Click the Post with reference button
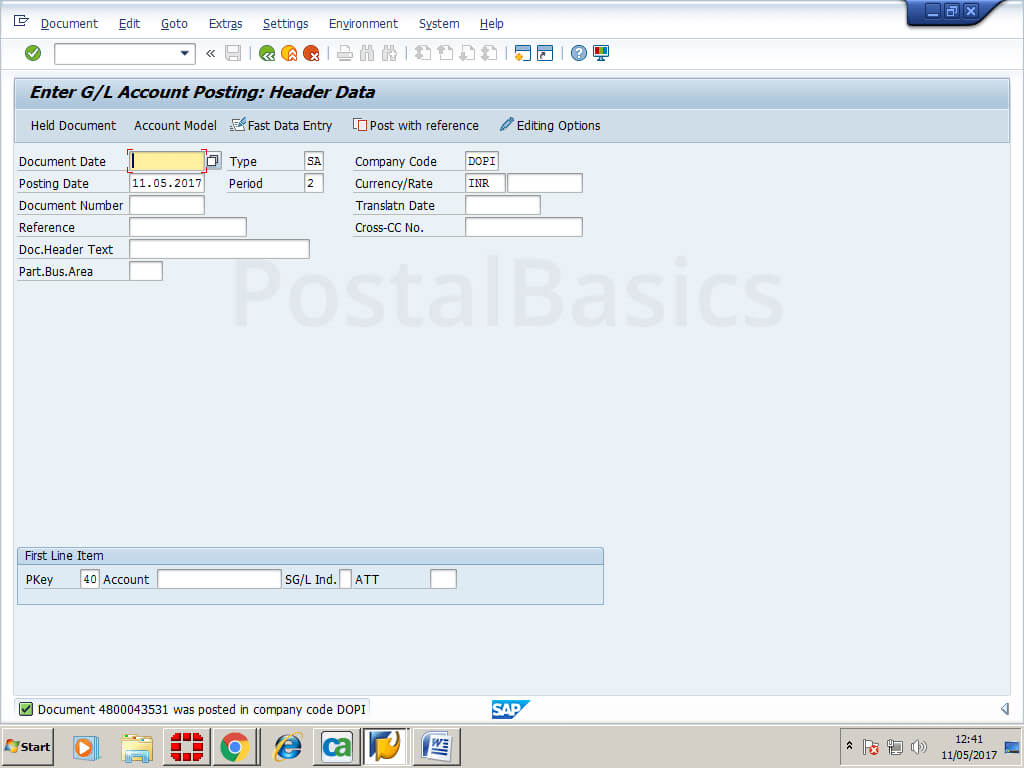Viewport: 1024px width, 768px height. (x=415, y=125)
